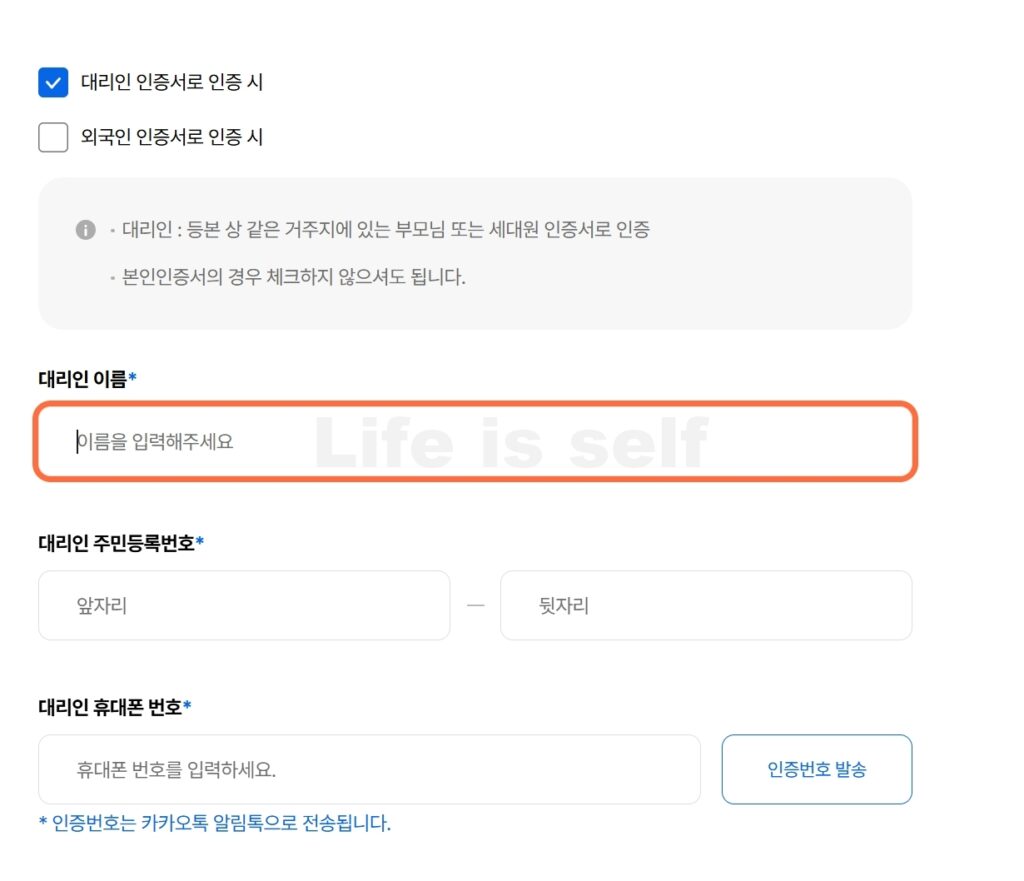Click the 대리인 등본 상 explanation line
Image resolution: width=1024 pixels, height=881 pixels.
point(386,230)
